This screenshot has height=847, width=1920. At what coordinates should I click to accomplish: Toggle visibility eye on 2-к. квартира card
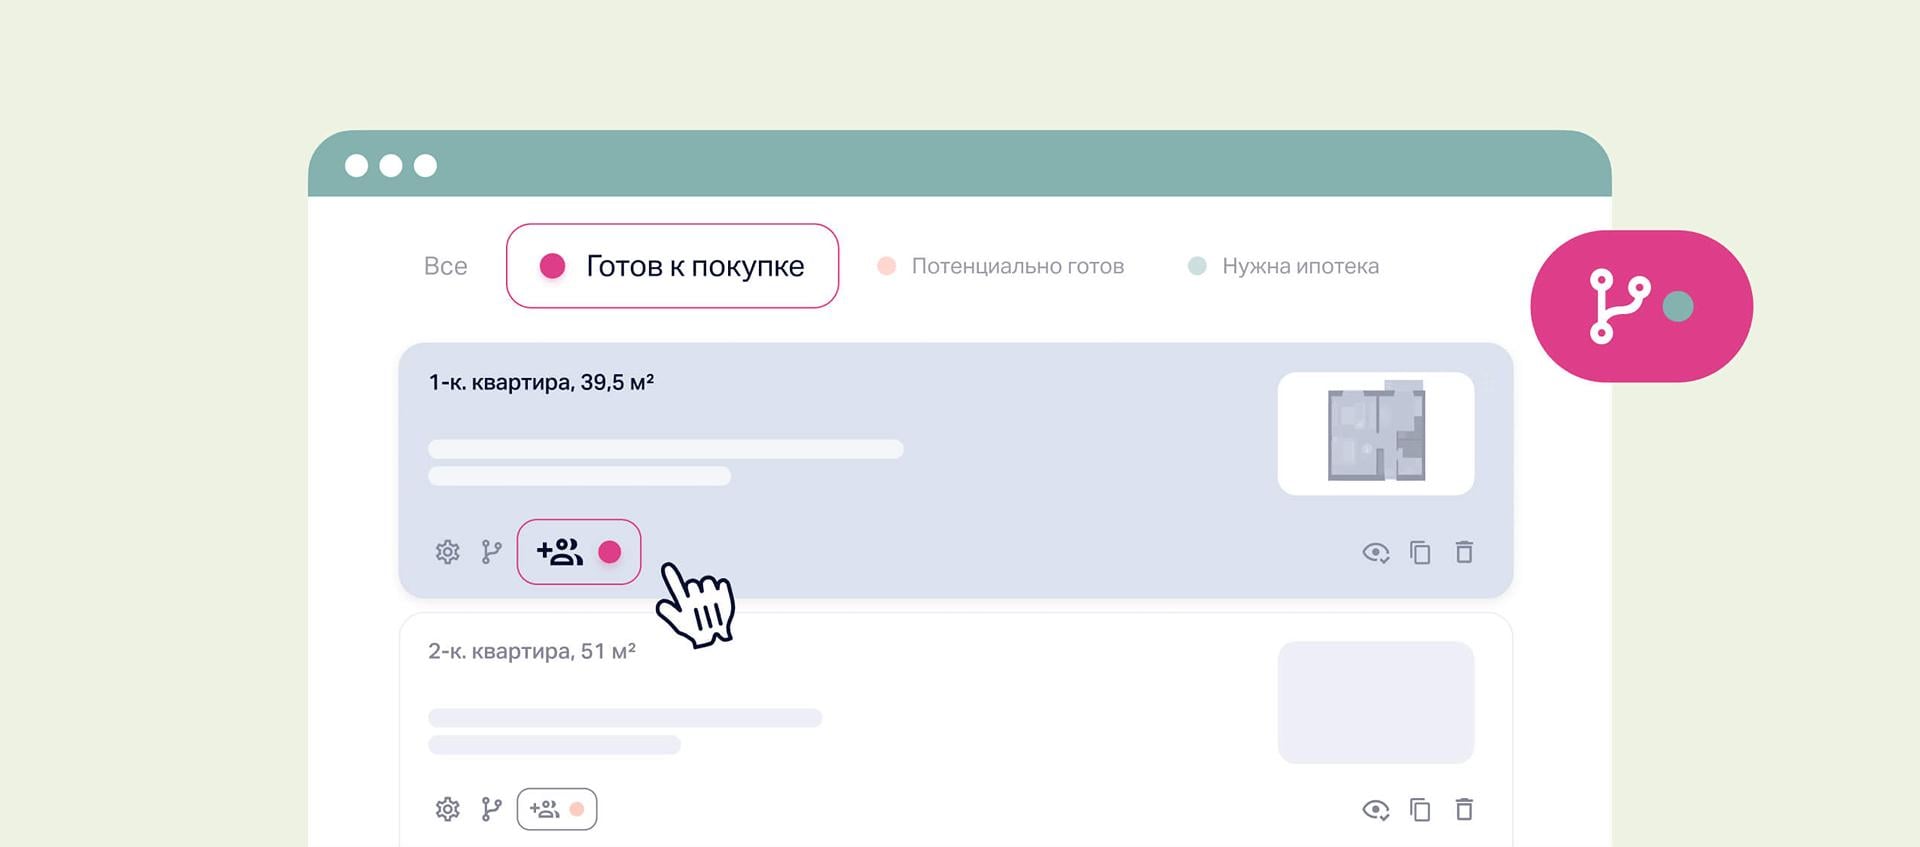tap(1376, 809)
